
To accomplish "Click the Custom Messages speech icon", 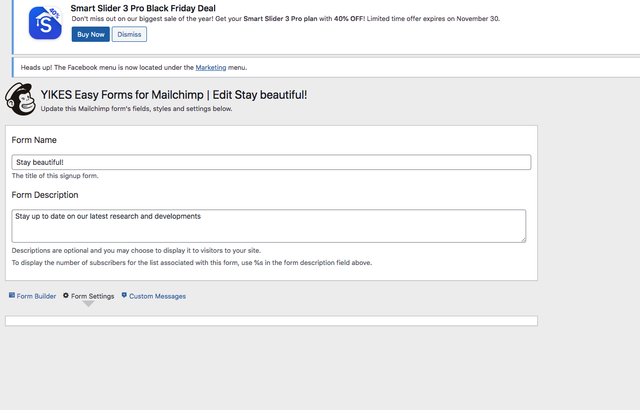I will 124,295.
